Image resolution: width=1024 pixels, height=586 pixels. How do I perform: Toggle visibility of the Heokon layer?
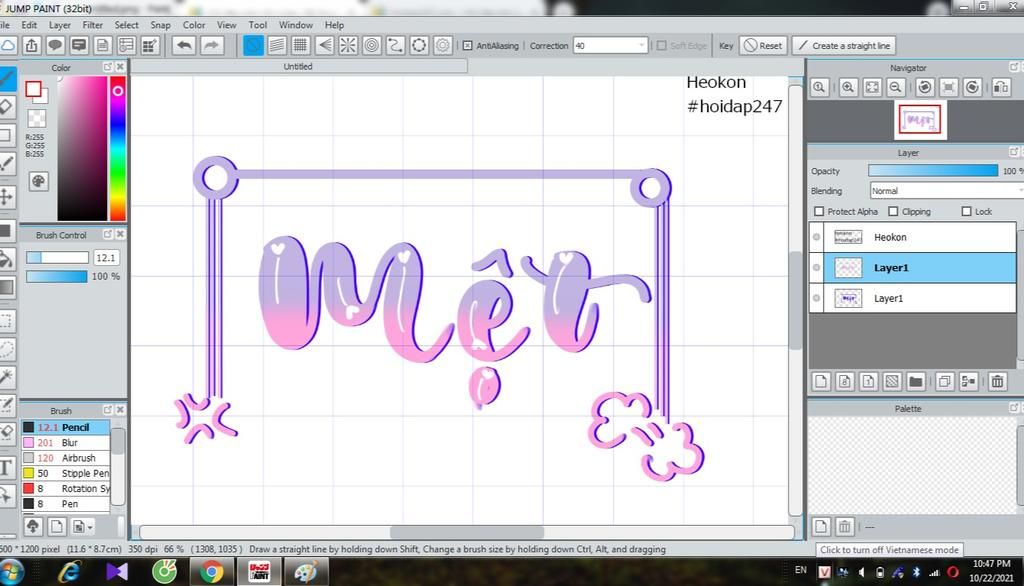coord(816,237)
